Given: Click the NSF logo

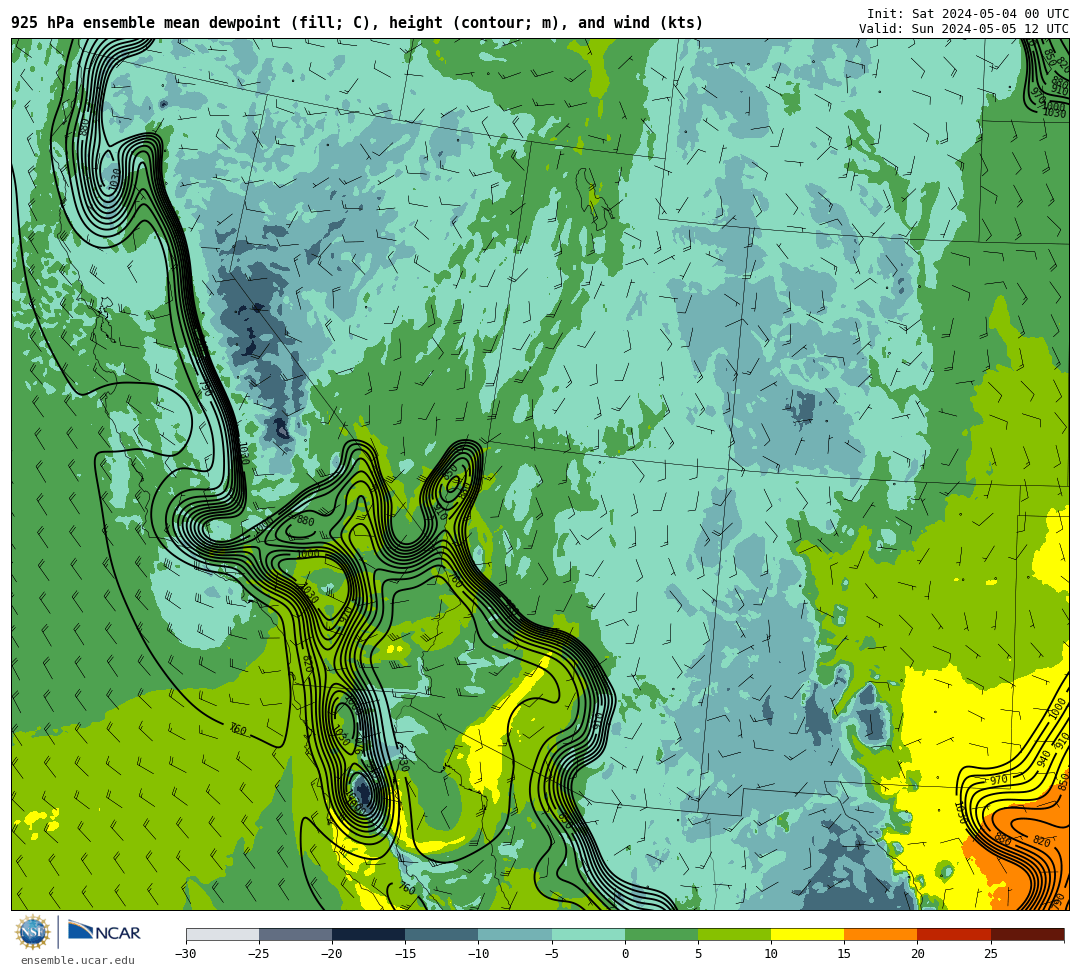Looking at the screenshot, I should pos(33,932).
